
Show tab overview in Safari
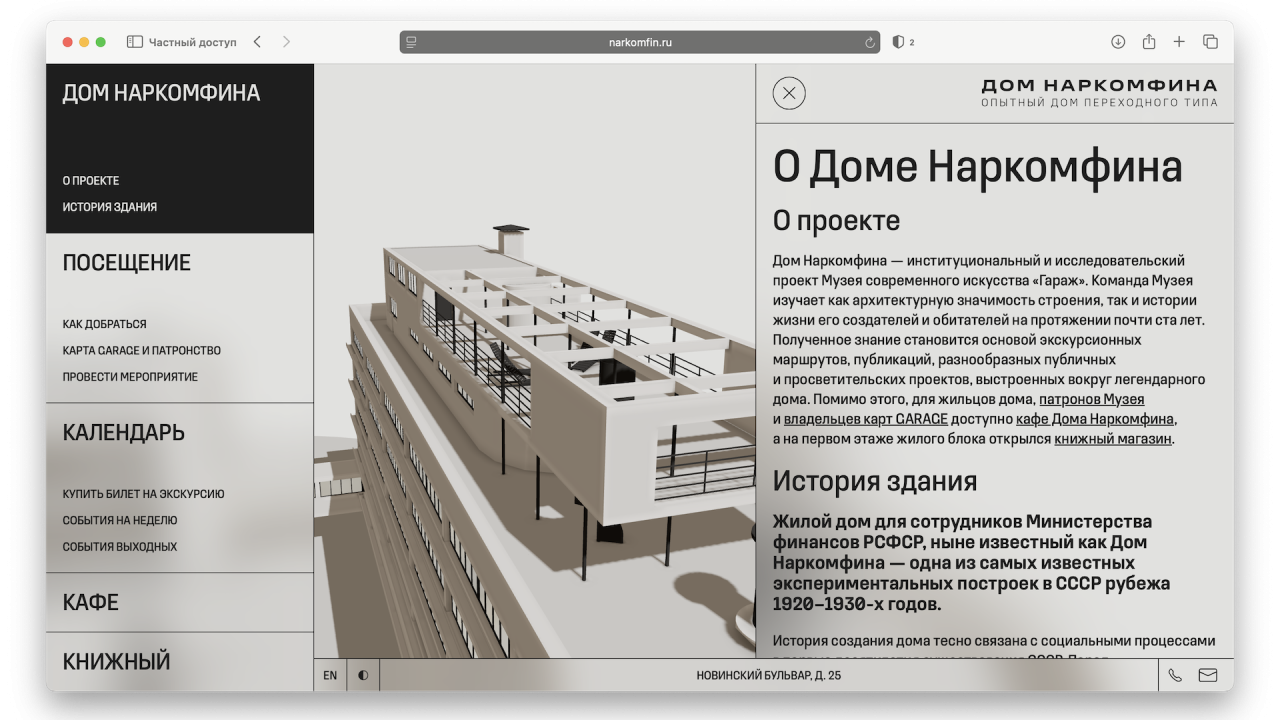point(1210,42)
